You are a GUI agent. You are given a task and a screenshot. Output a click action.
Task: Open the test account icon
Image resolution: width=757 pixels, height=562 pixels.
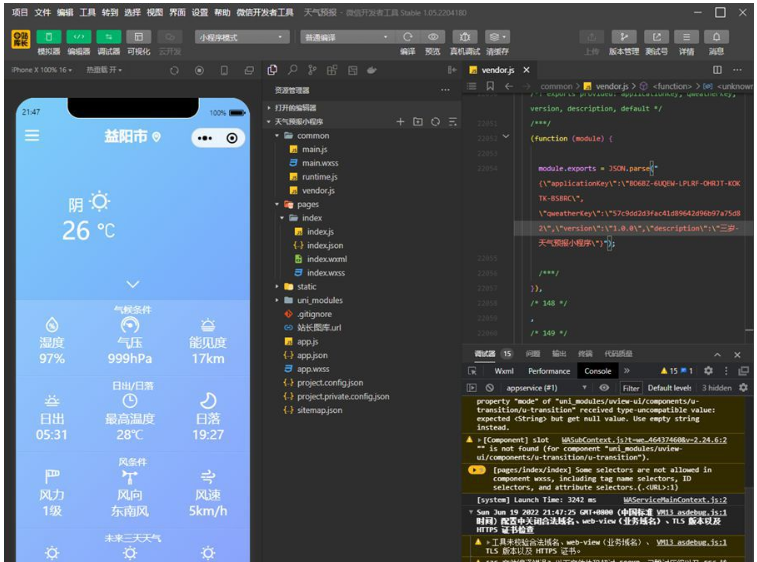pyautogui.click(x=657, y=37)
